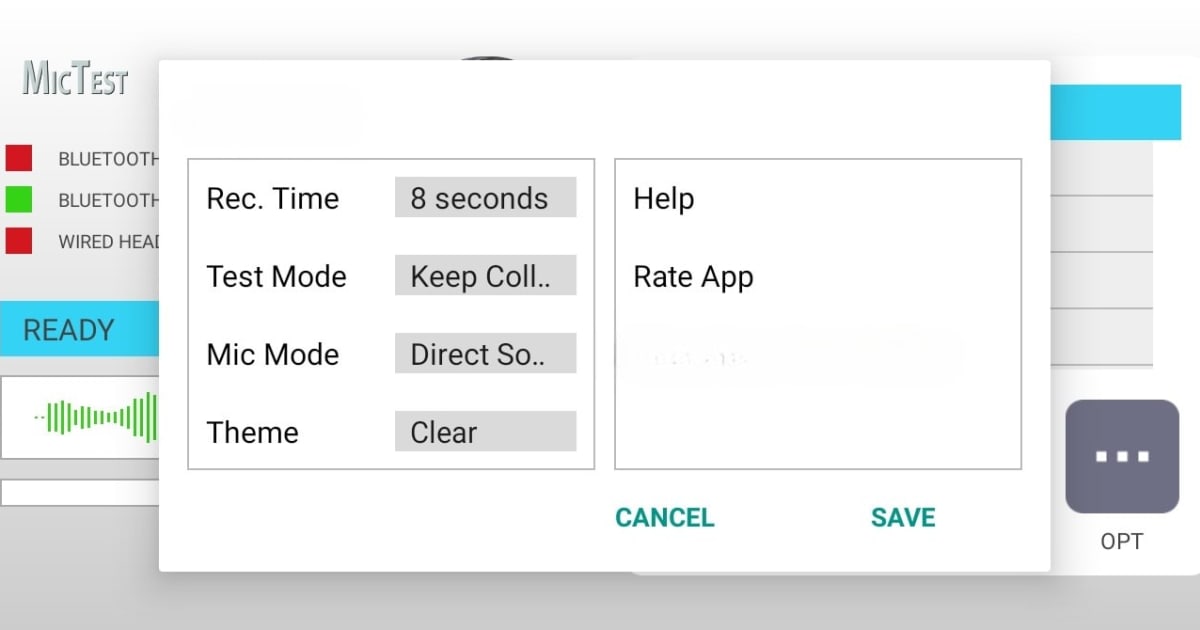Click the Mic Mode label
The image size is (1200, 630).
(x=272, y=354)
